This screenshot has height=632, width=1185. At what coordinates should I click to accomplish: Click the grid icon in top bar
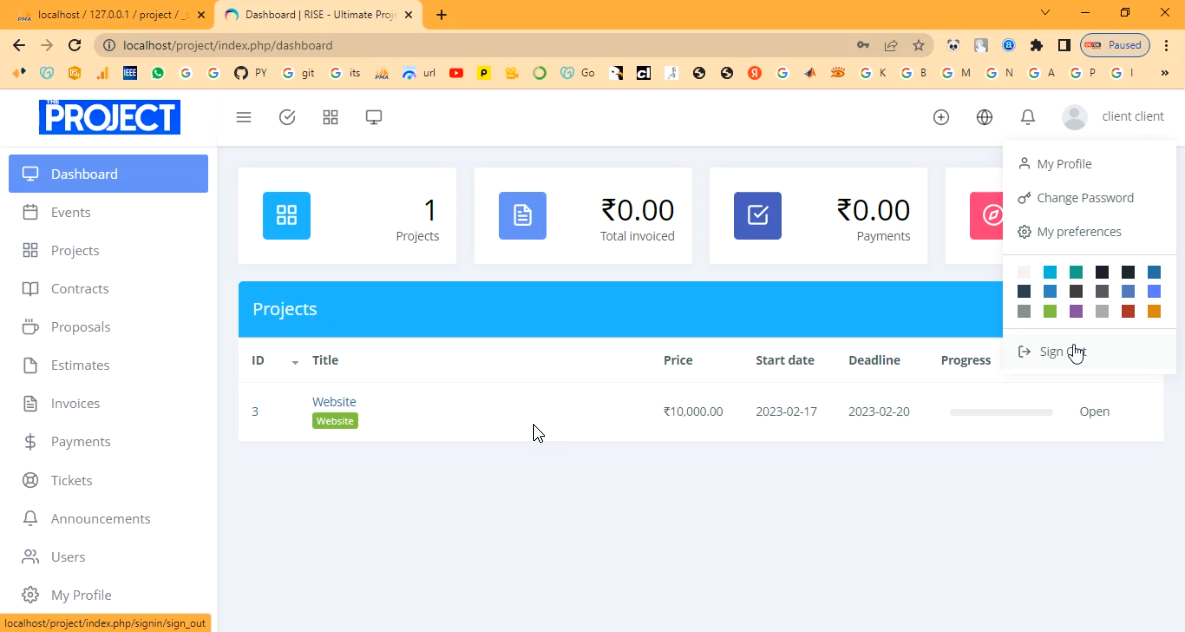pos(330,117)
